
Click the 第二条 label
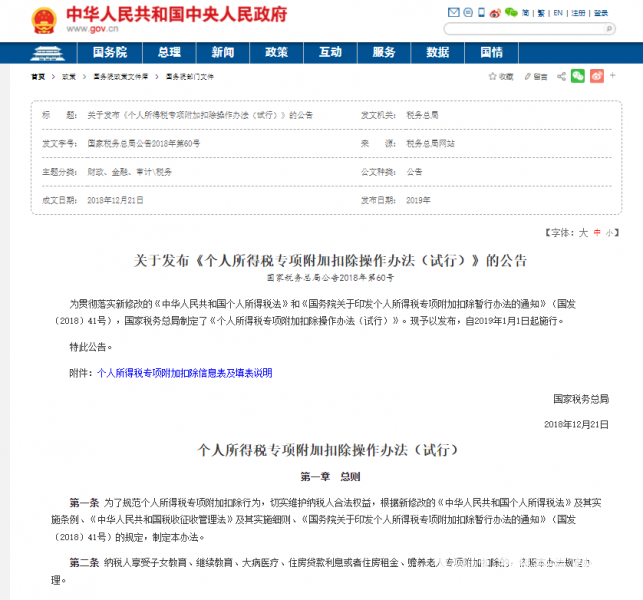[84, 563]
